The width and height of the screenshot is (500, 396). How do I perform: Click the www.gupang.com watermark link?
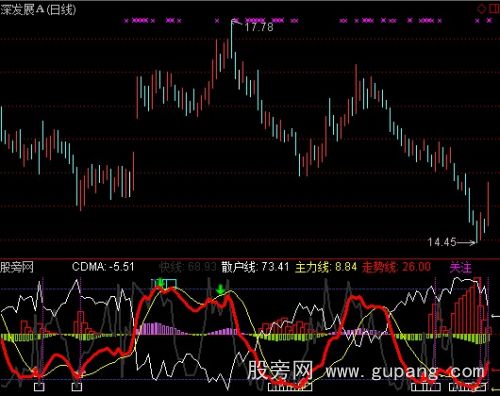point(405,371)
